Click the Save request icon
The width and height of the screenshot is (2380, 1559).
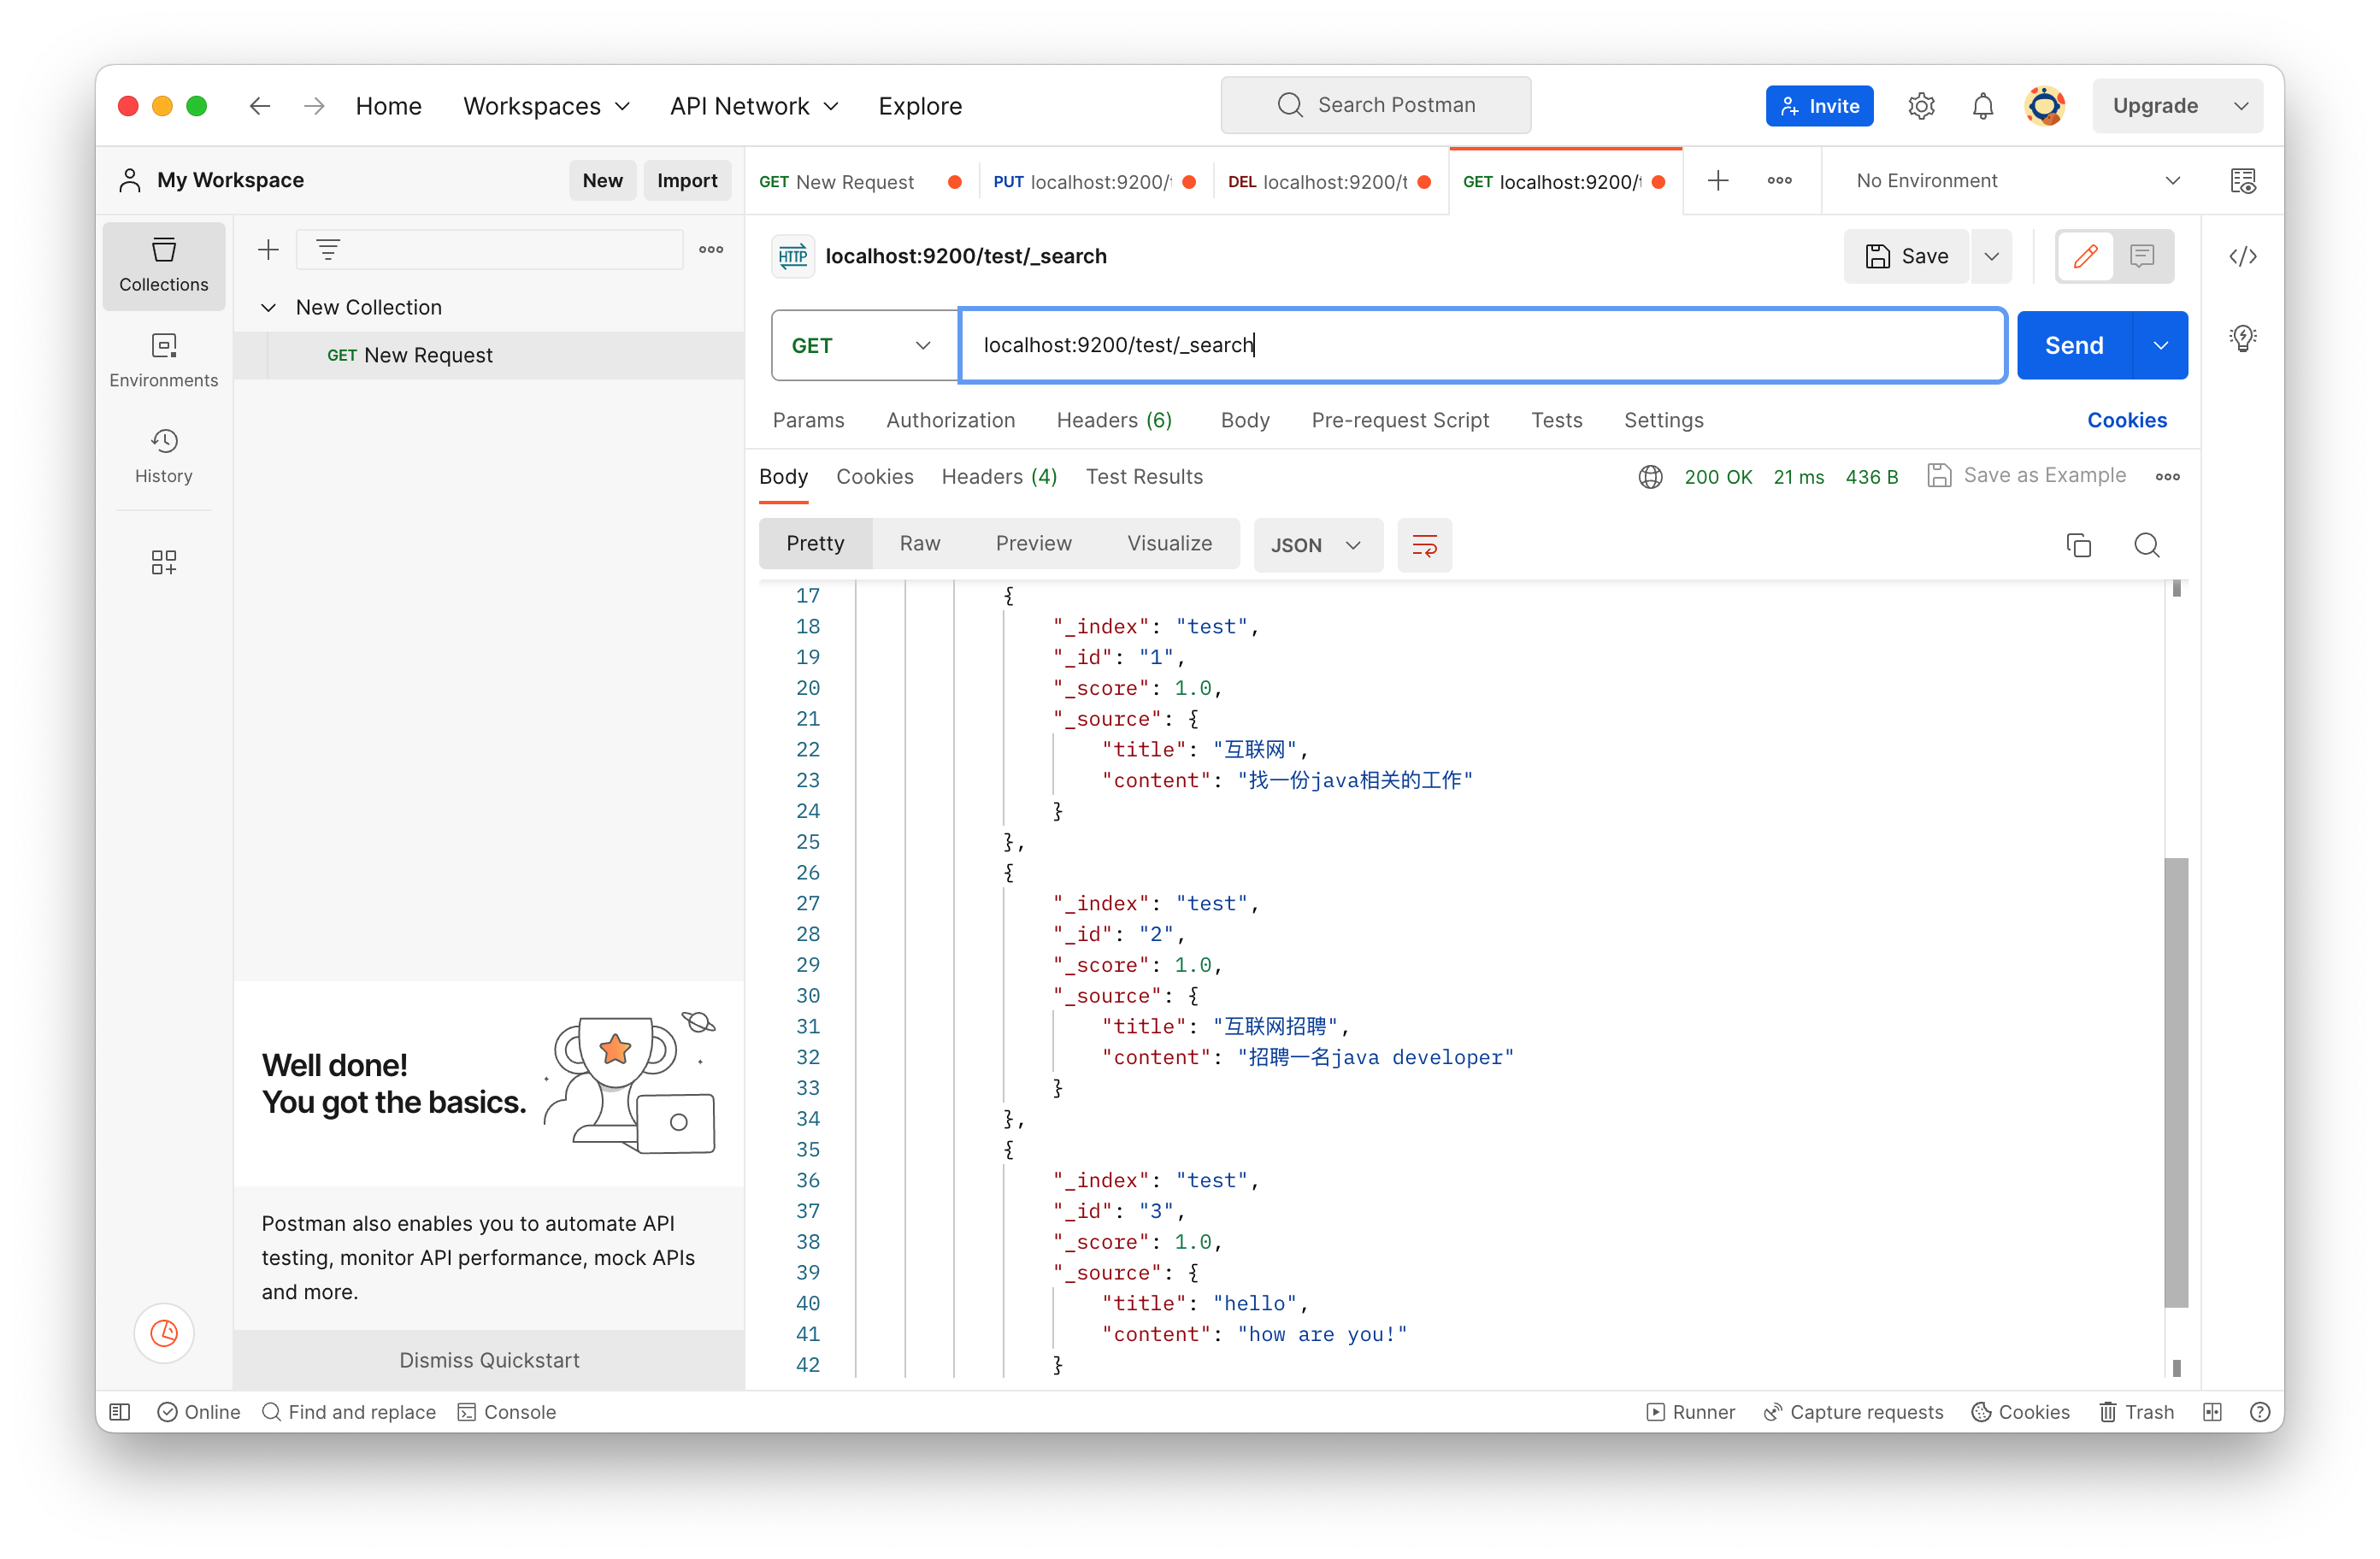pyautogui.click(x=1906, y=256)
